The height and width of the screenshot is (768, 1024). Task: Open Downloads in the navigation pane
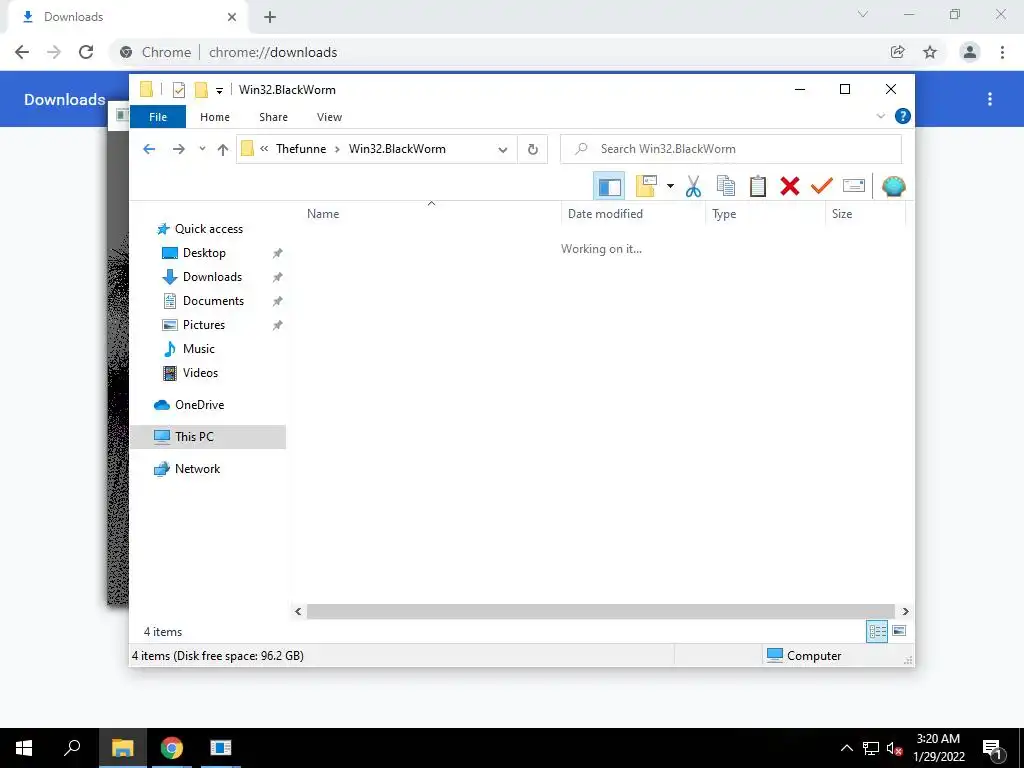click(x=212, y=277)
